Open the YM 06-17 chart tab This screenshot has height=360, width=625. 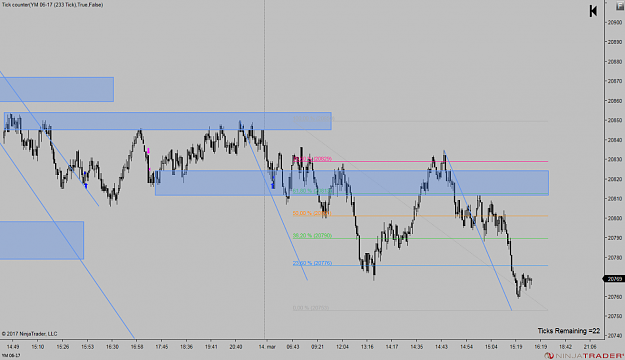11,355
